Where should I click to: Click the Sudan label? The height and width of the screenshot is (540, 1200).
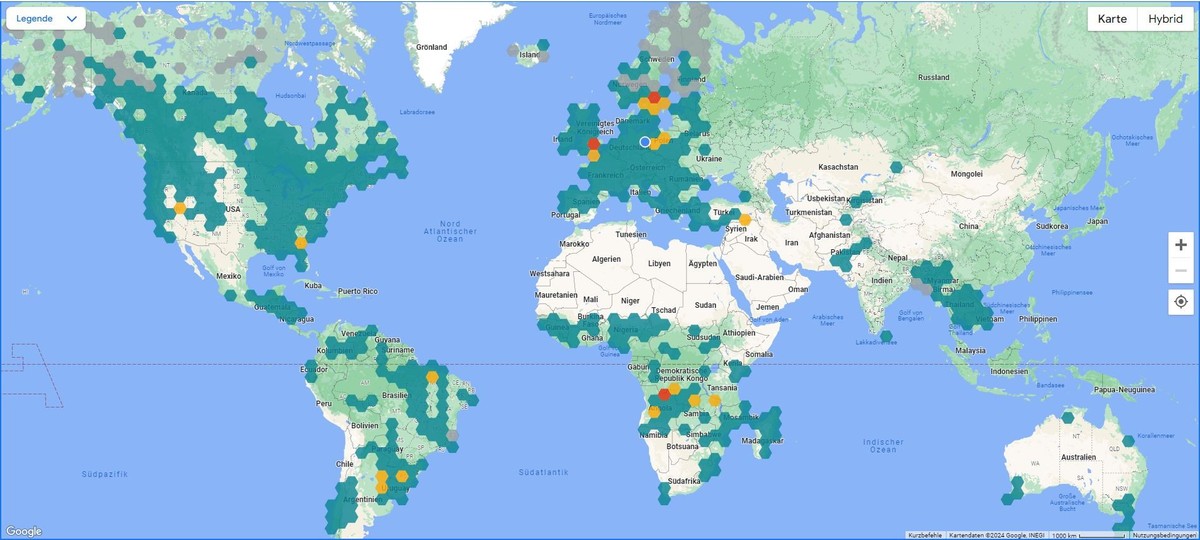tap(705, 304)
